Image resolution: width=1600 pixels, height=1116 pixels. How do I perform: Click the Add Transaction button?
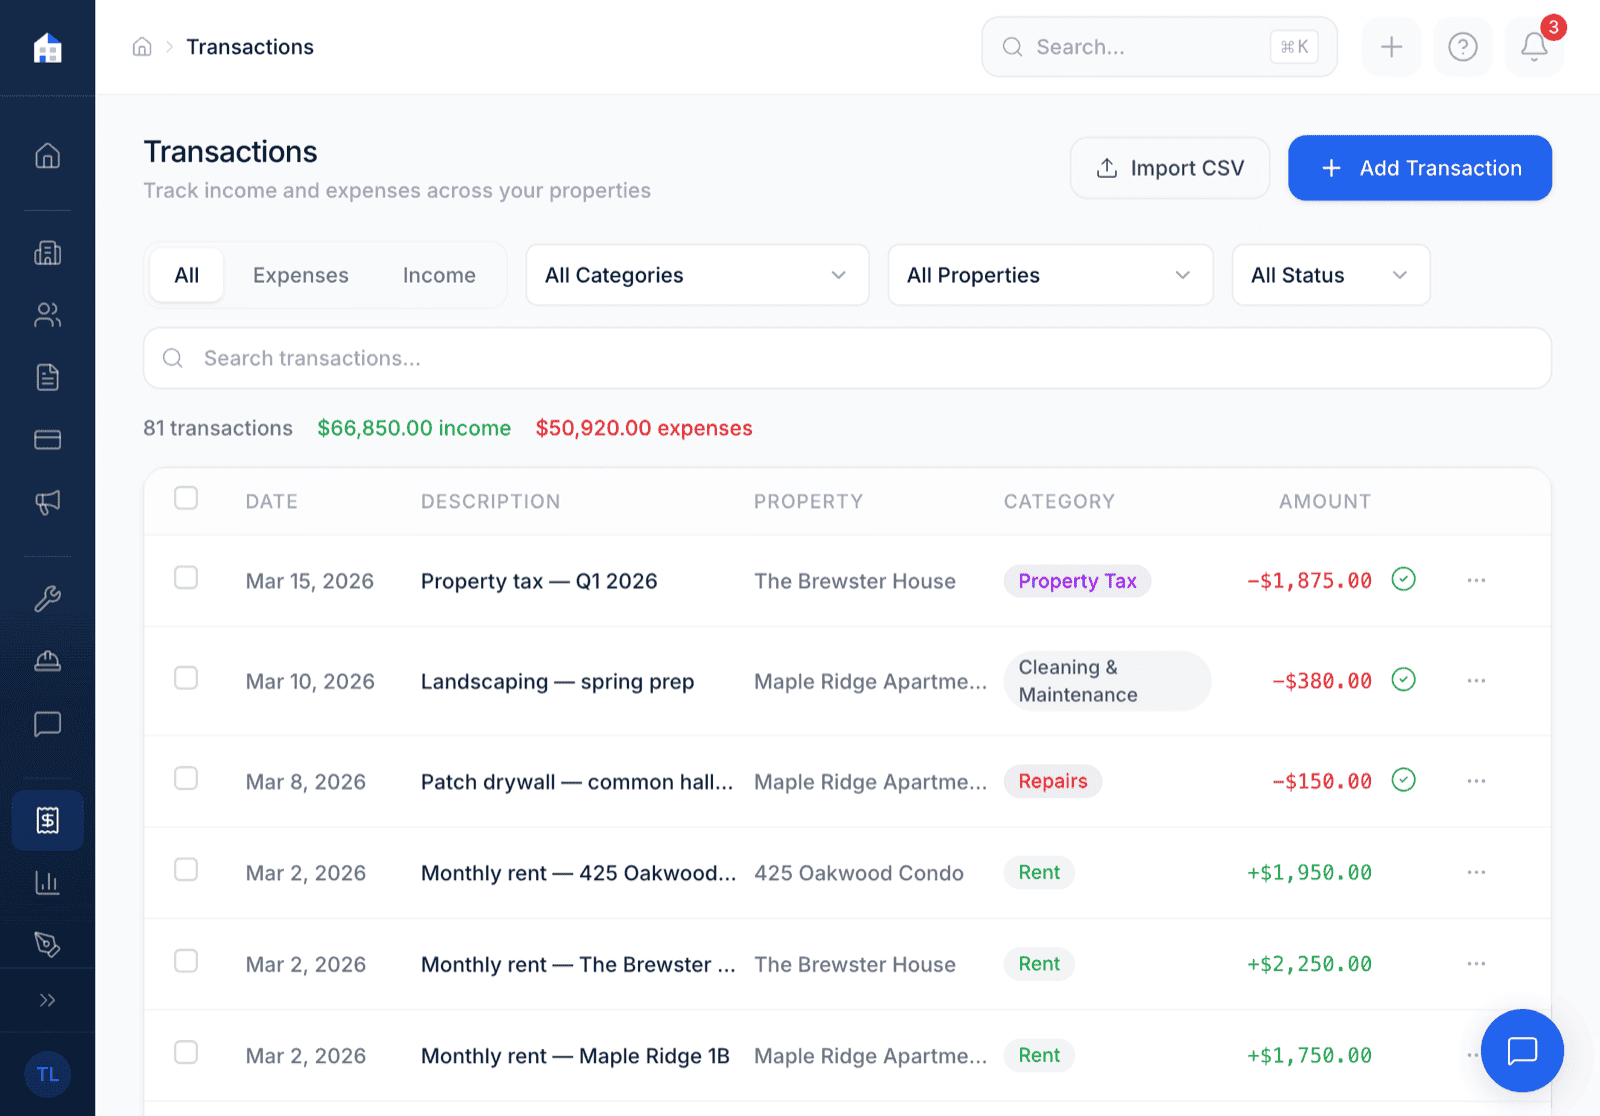coord(1419,168)
